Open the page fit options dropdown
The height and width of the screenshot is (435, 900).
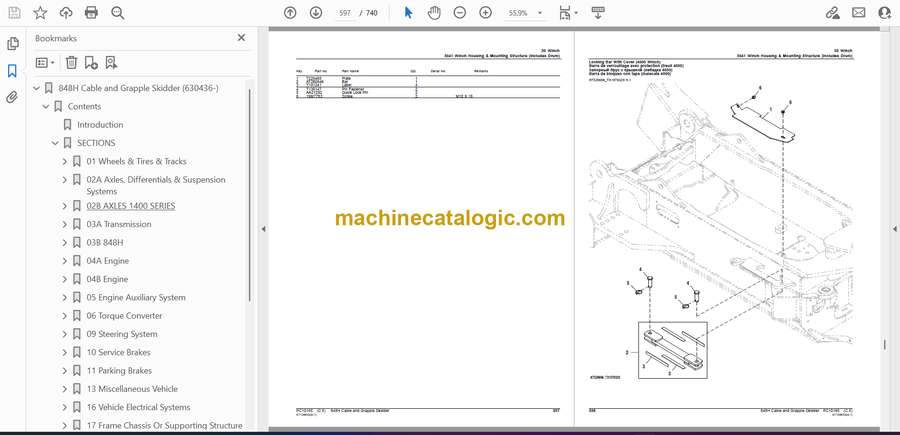[568, 13]
